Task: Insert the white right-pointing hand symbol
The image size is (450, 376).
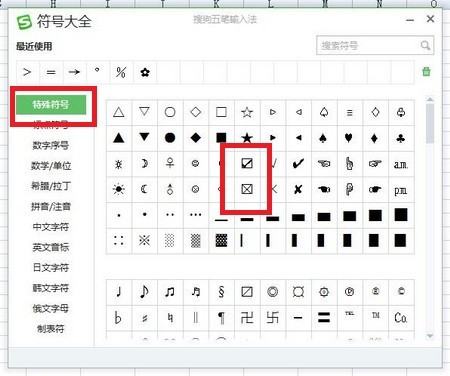Action: coord(375,163)
